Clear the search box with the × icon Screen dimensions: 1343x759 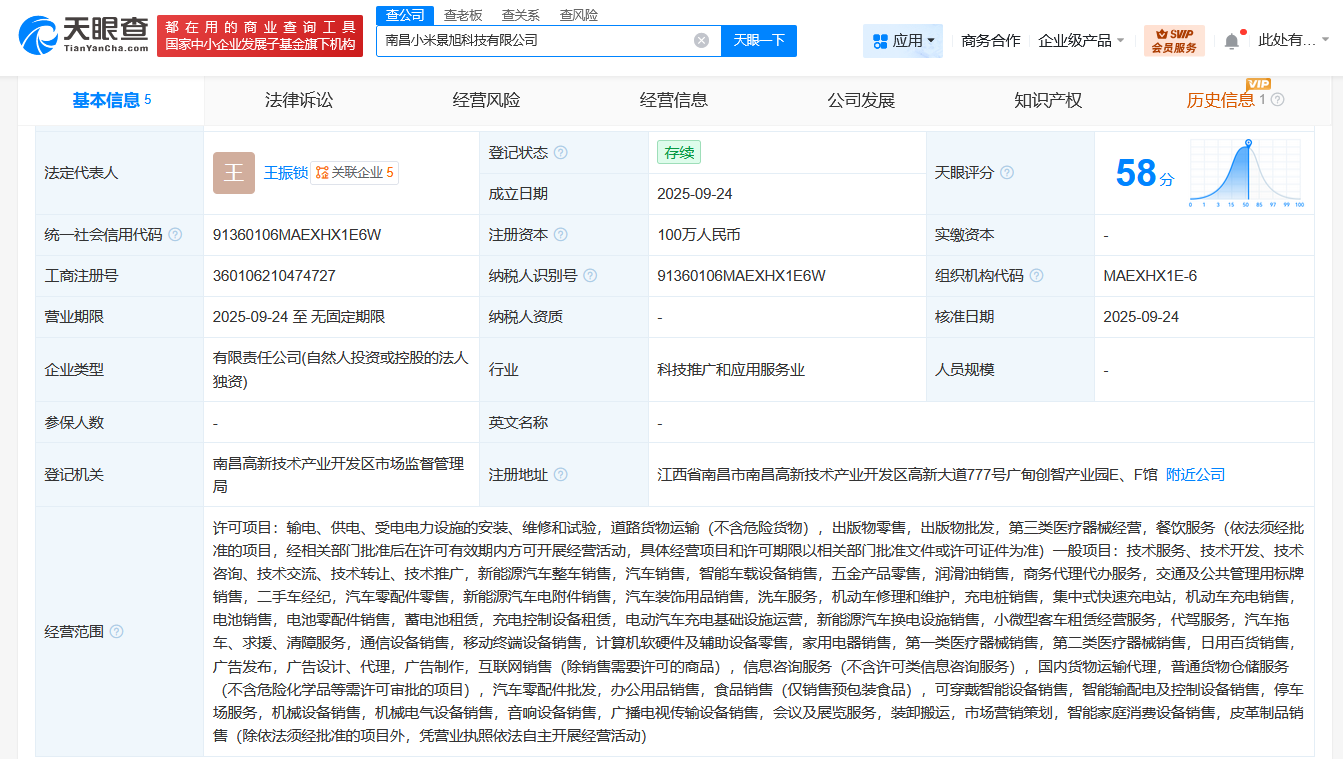click(702, 40)
